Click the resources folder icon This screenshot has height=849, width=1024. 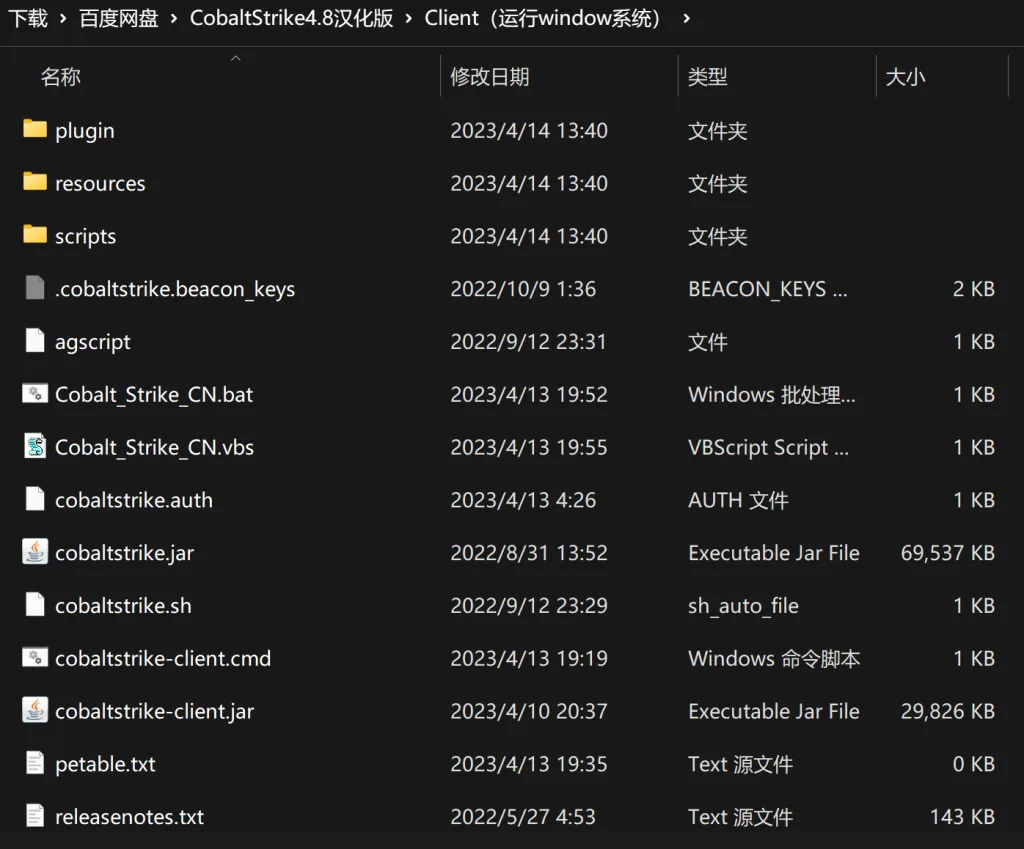(35, 182)
